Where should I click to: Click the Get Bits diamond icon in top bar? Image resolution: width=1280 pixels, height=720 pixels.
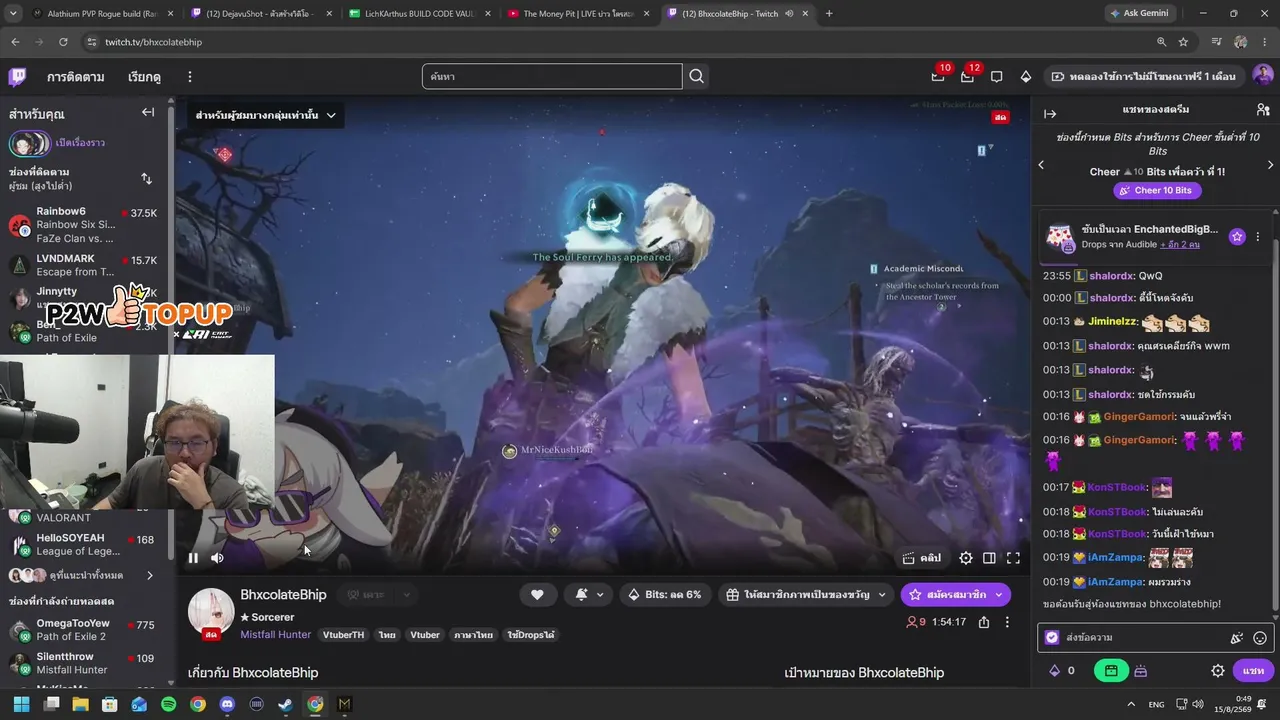pyautogui.click(x=1025, y=77)
